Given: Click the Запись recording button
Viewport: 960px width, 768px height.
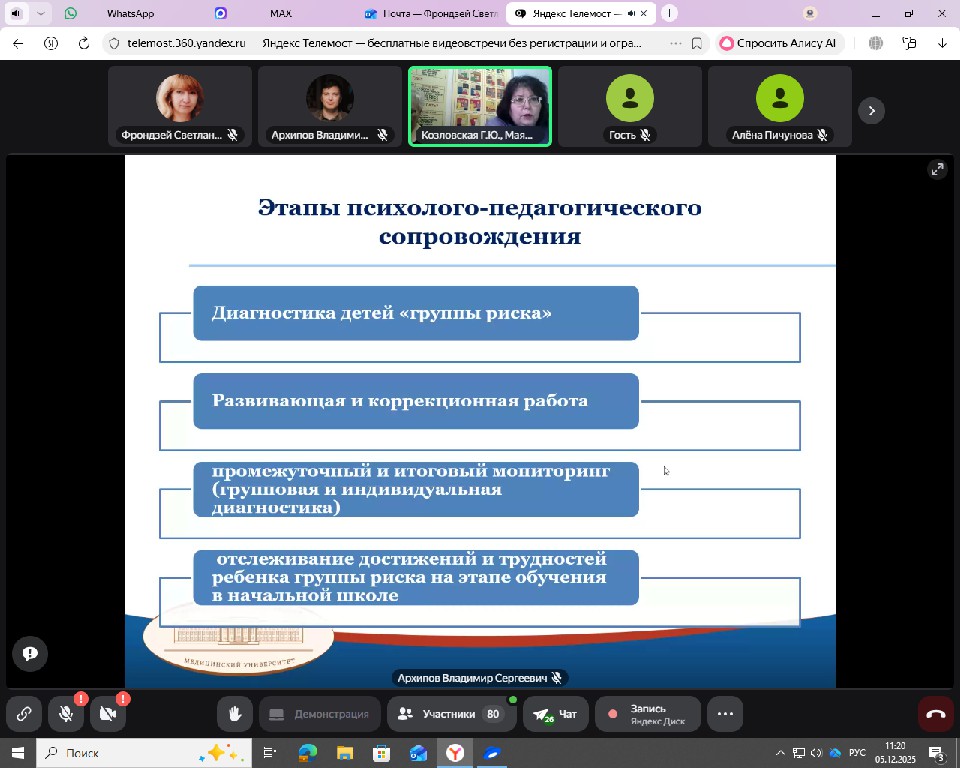Looking at the screenshot, I should (x=648, y=714).
